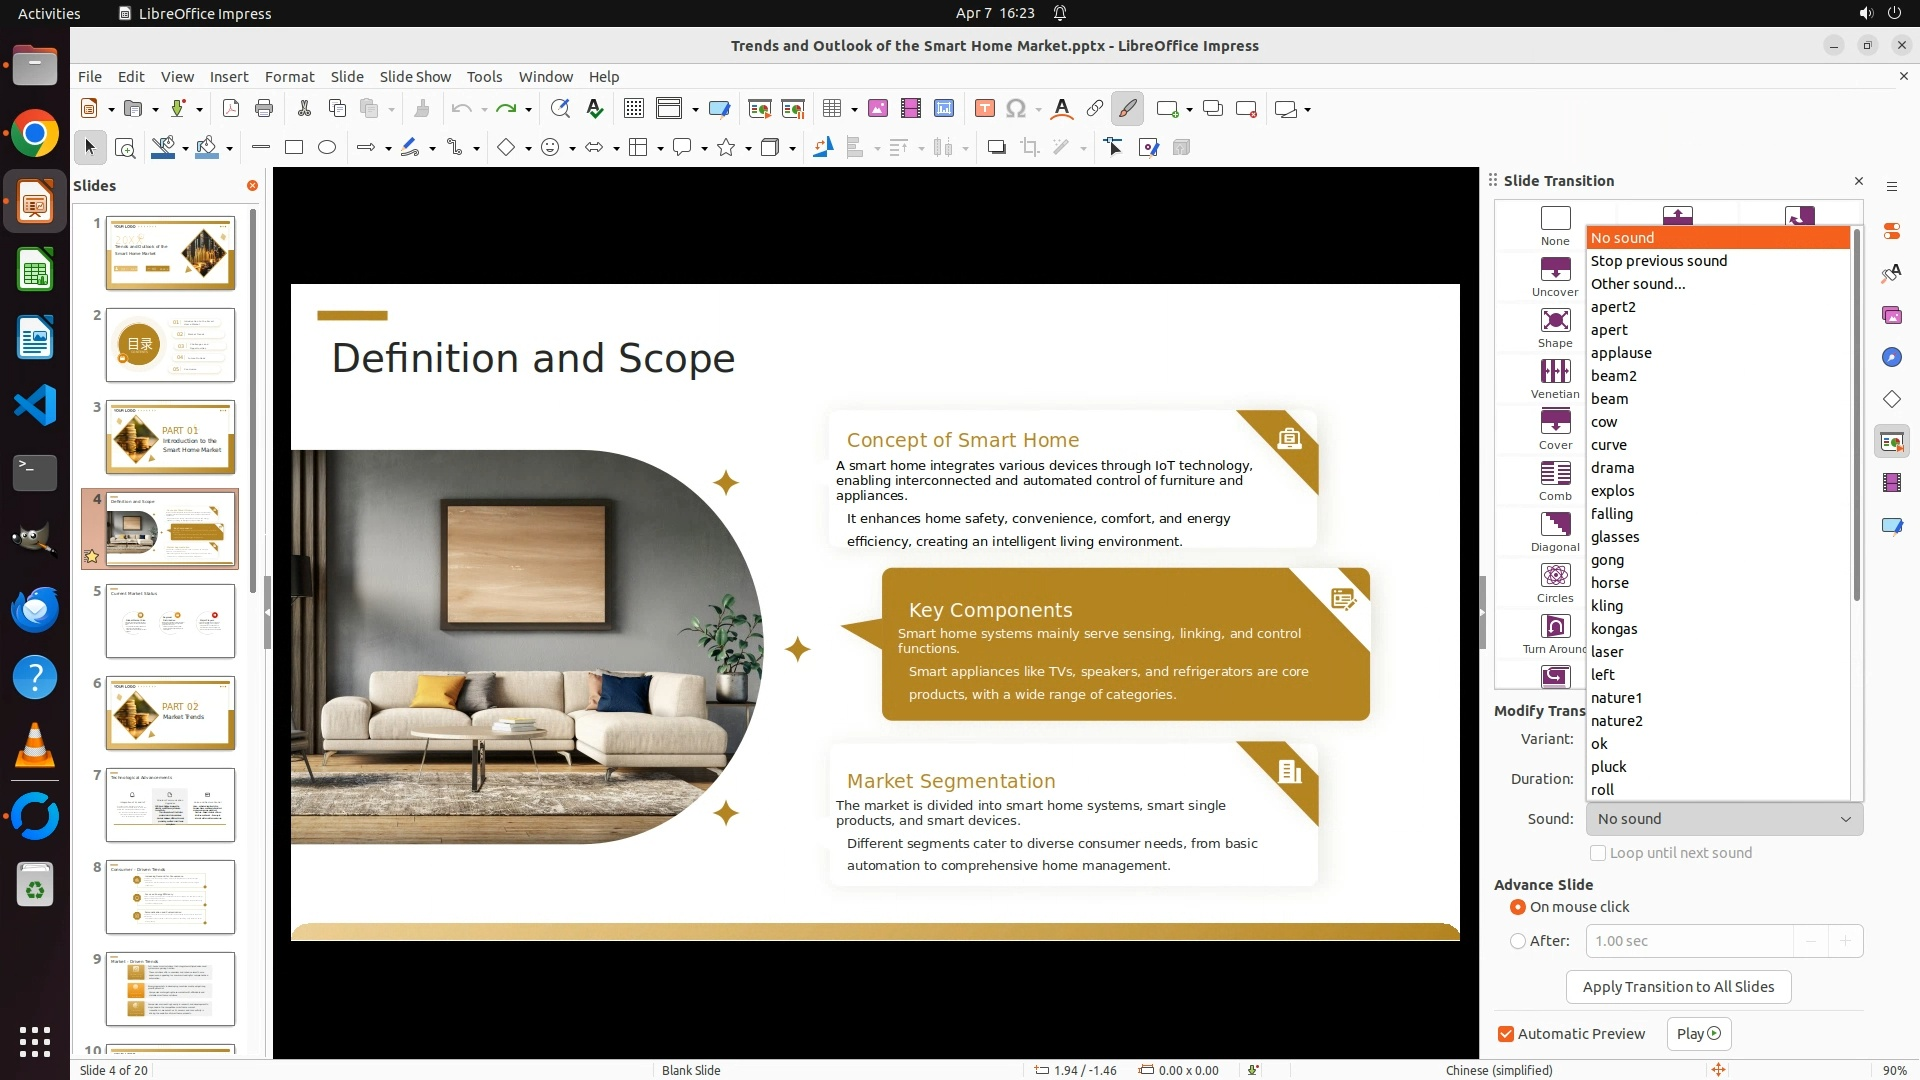
Task: Expand the Table toolbar dropdown arrow
Action: click(x=854, y=109)
